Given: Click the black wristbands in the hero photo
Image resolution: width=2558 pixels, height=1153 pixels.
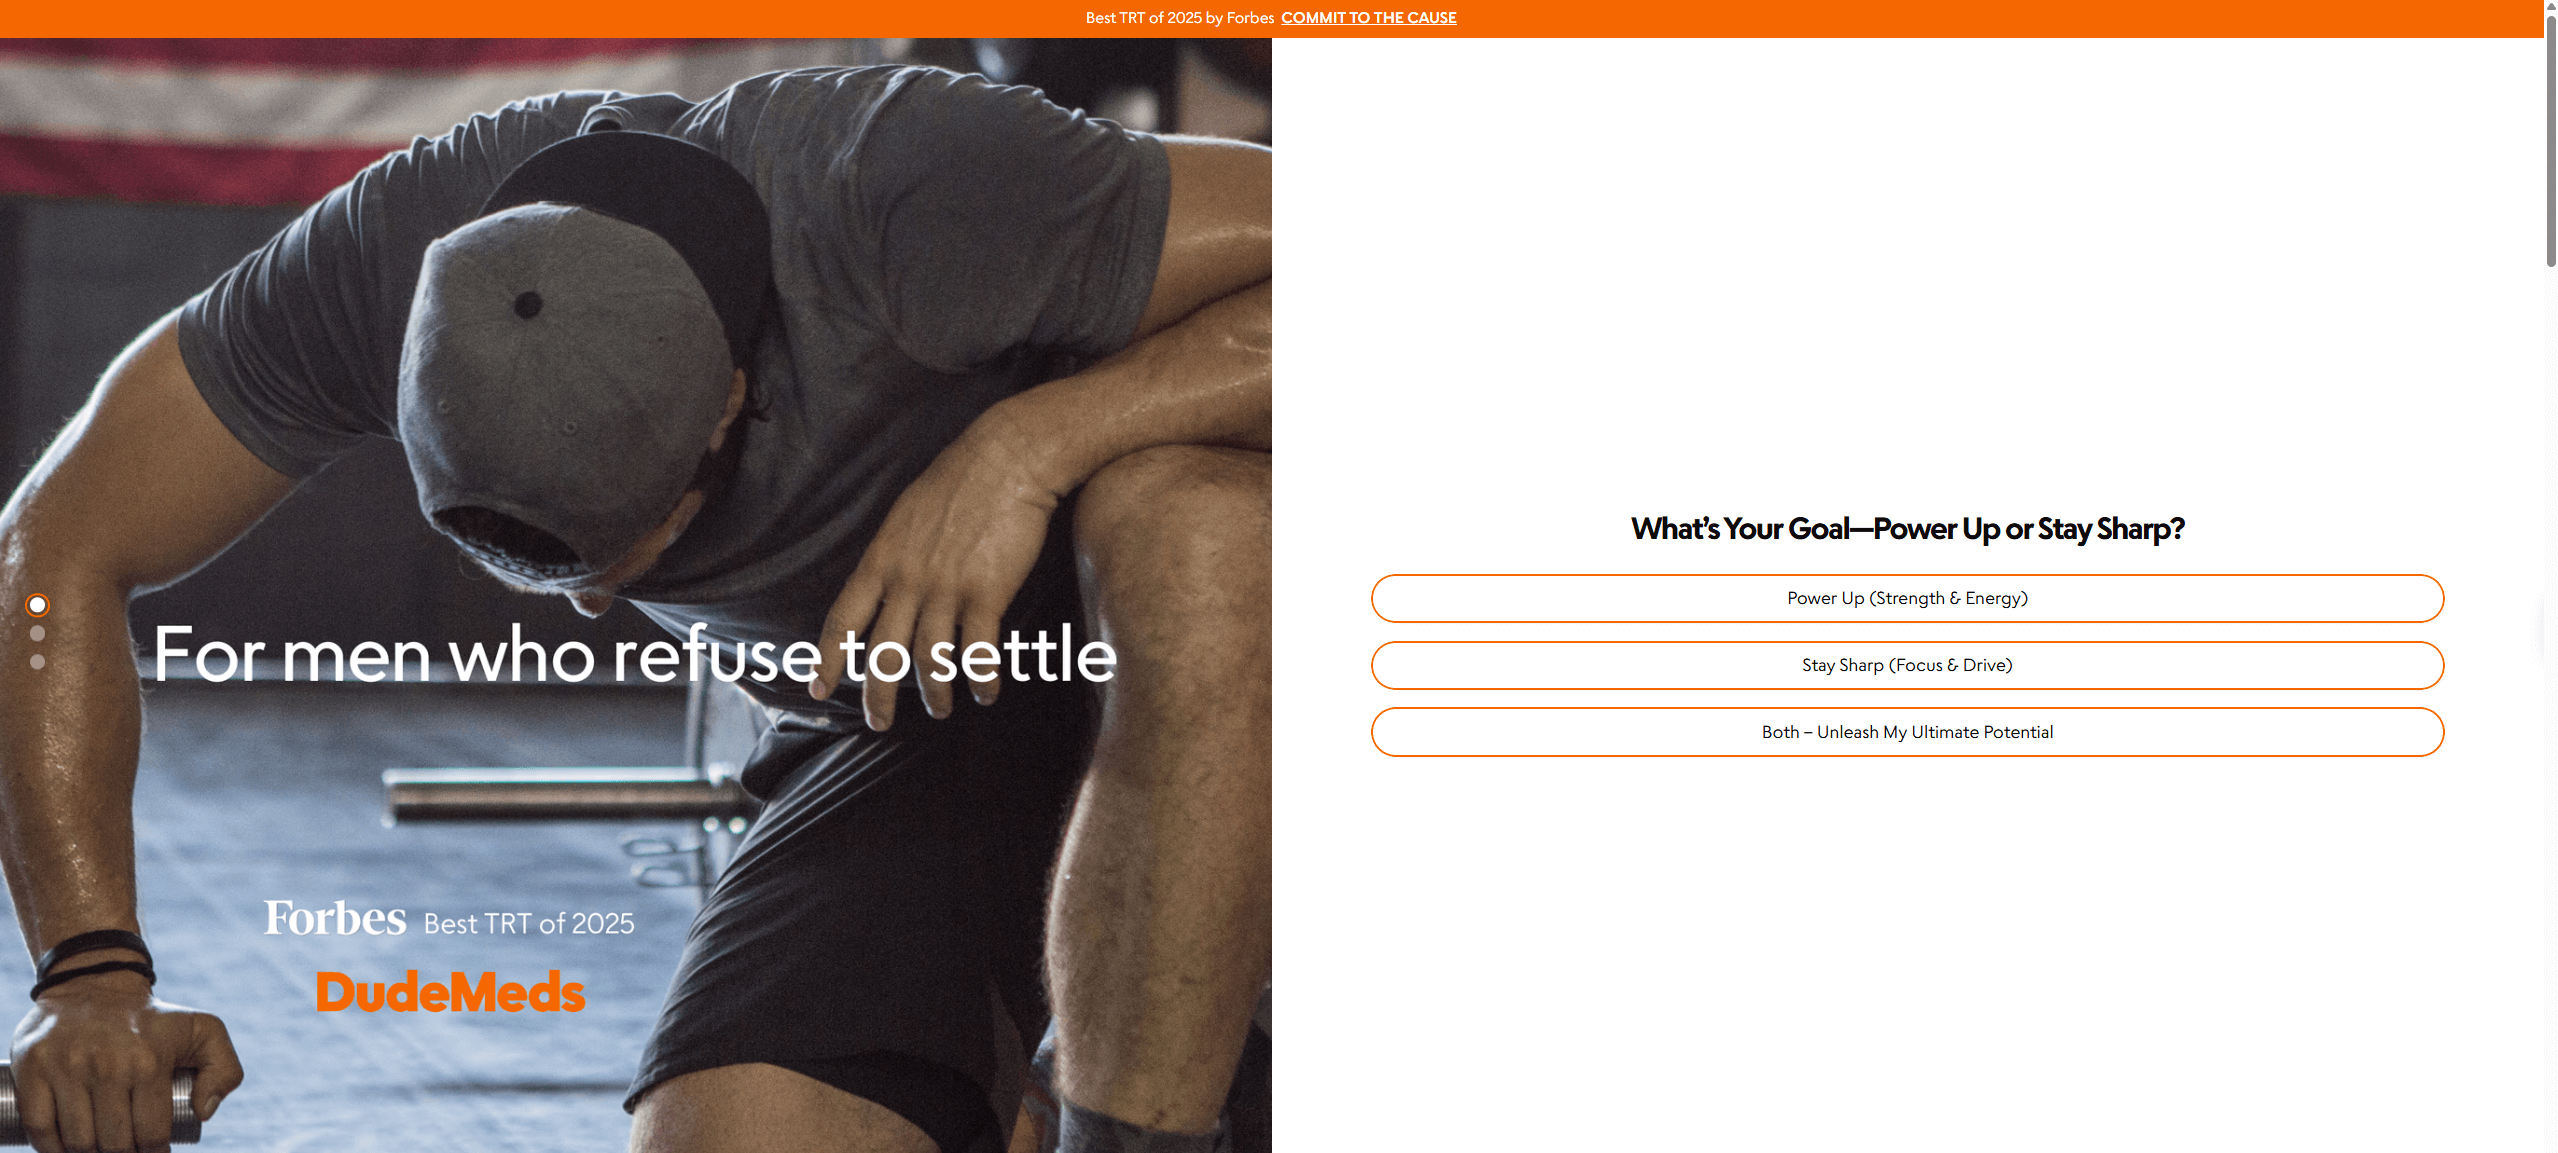Looking at the screenshot, I should 93,960.
